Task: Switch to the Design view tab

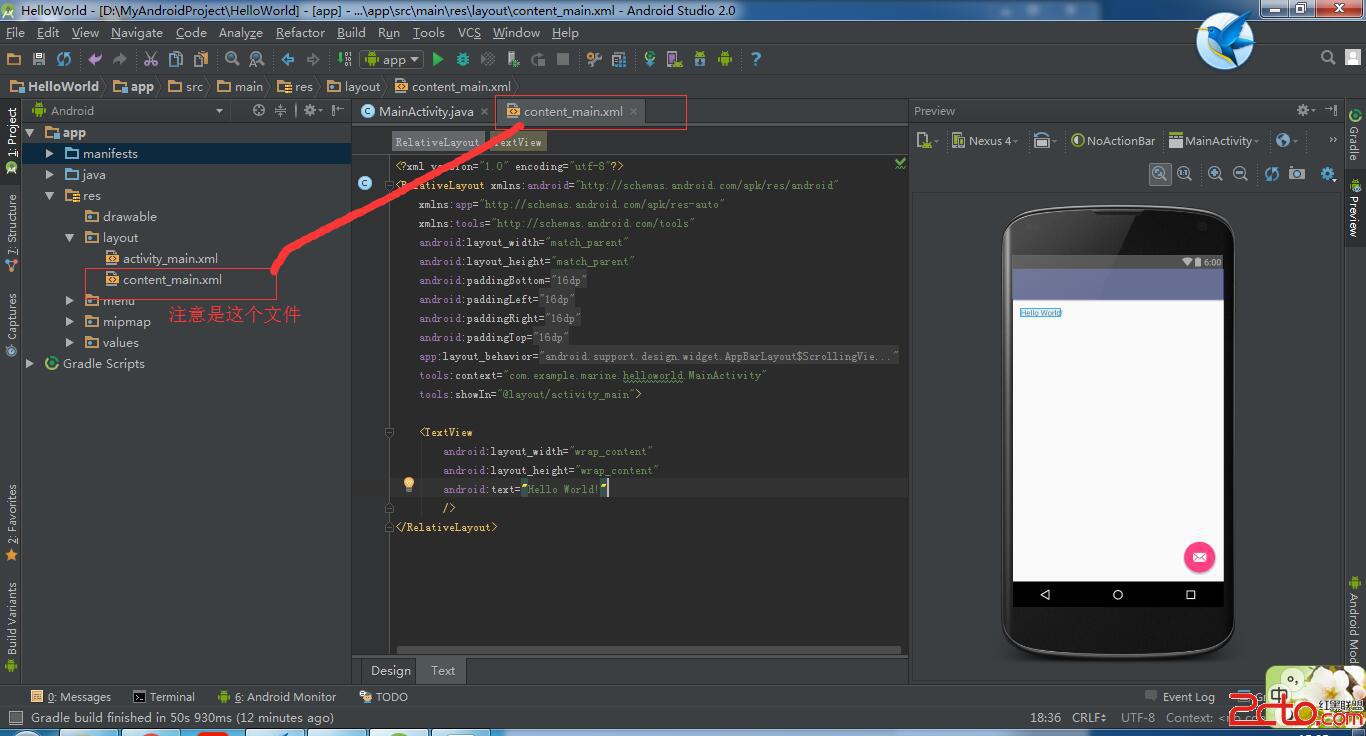Action: click(x=390, y=671)
